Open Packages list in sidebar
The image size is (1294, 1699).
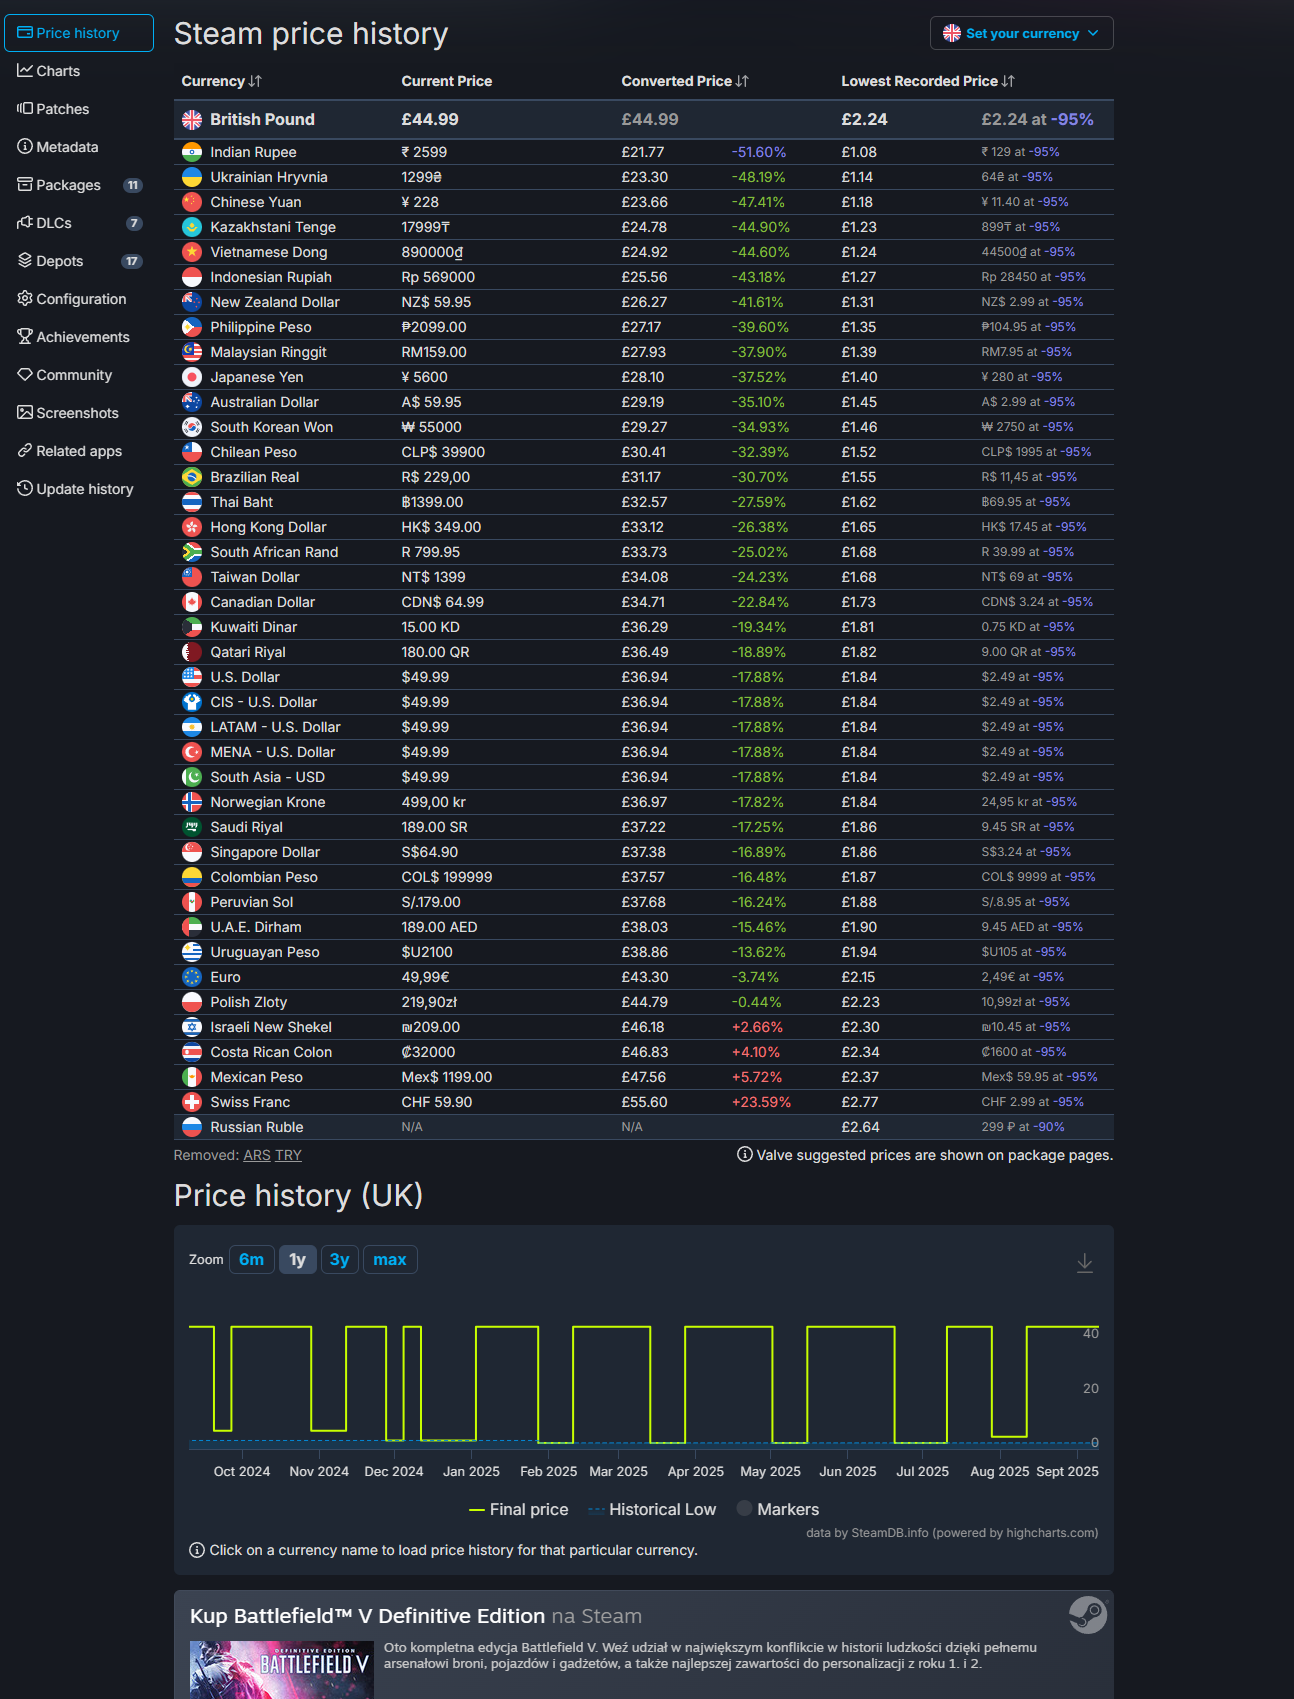tap(78, 185)
